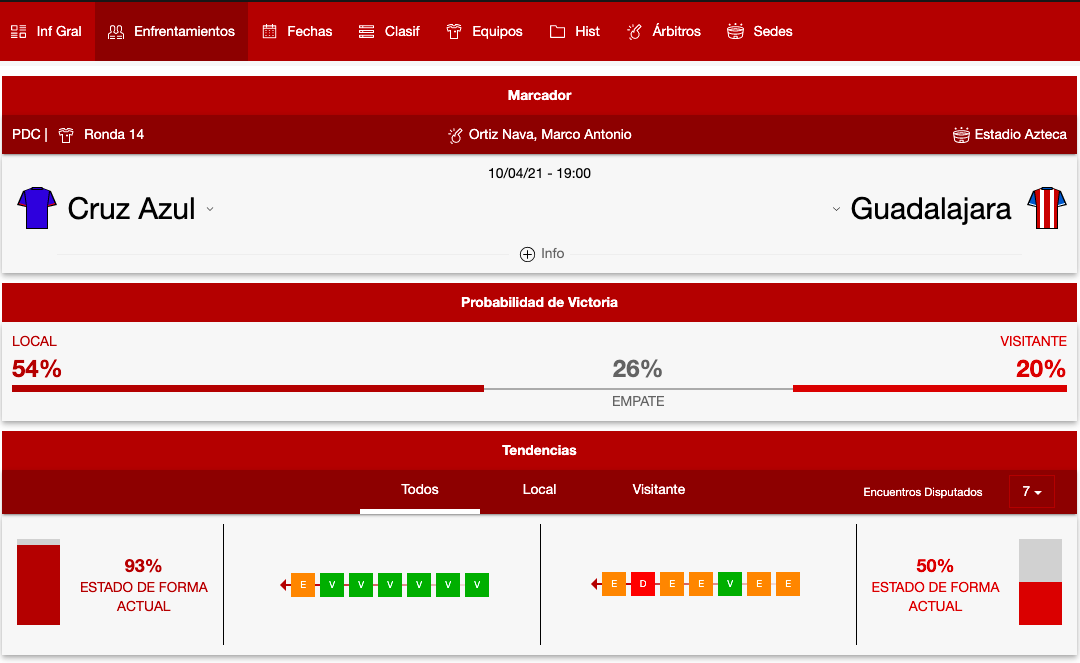
Task: Click the 20% visitor probability value
Action: (x=1041, y=369)
